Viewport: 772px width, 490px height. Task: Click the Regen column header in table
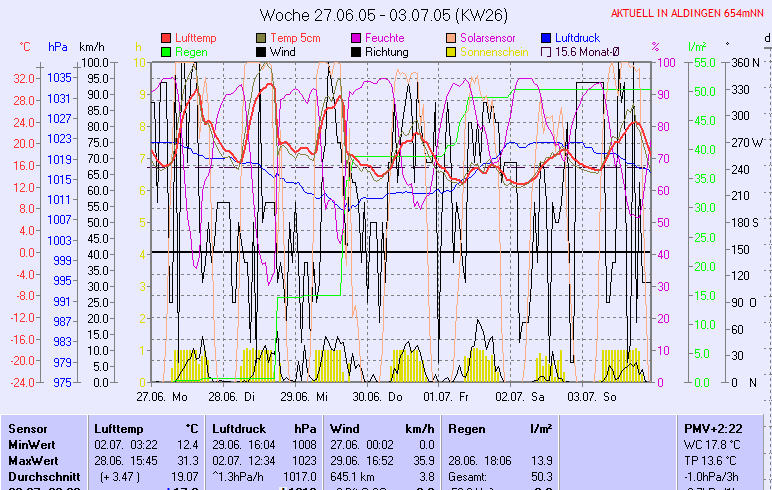click(467, 428)
